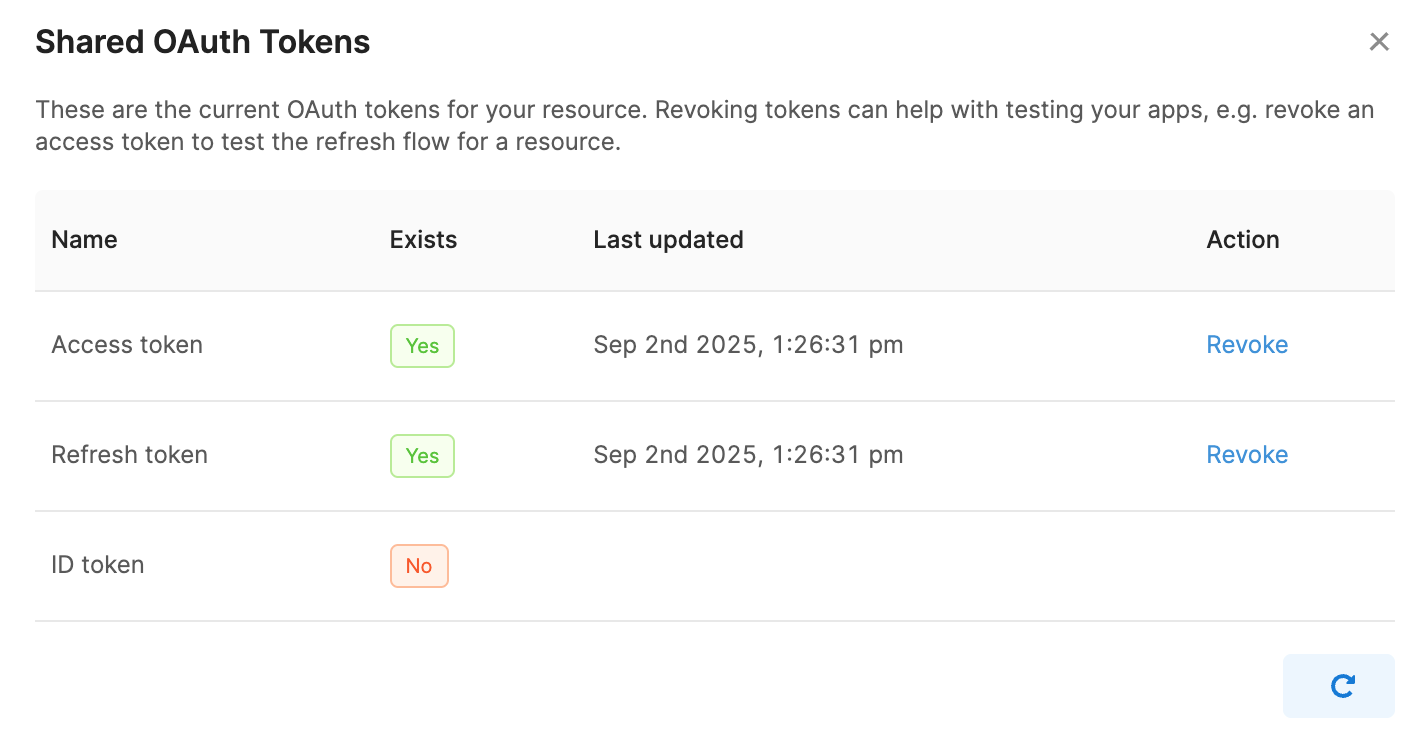Viewport: 1428px width, 744px height.
Task: Click the Exists column header
Action: tap(423, 240)
